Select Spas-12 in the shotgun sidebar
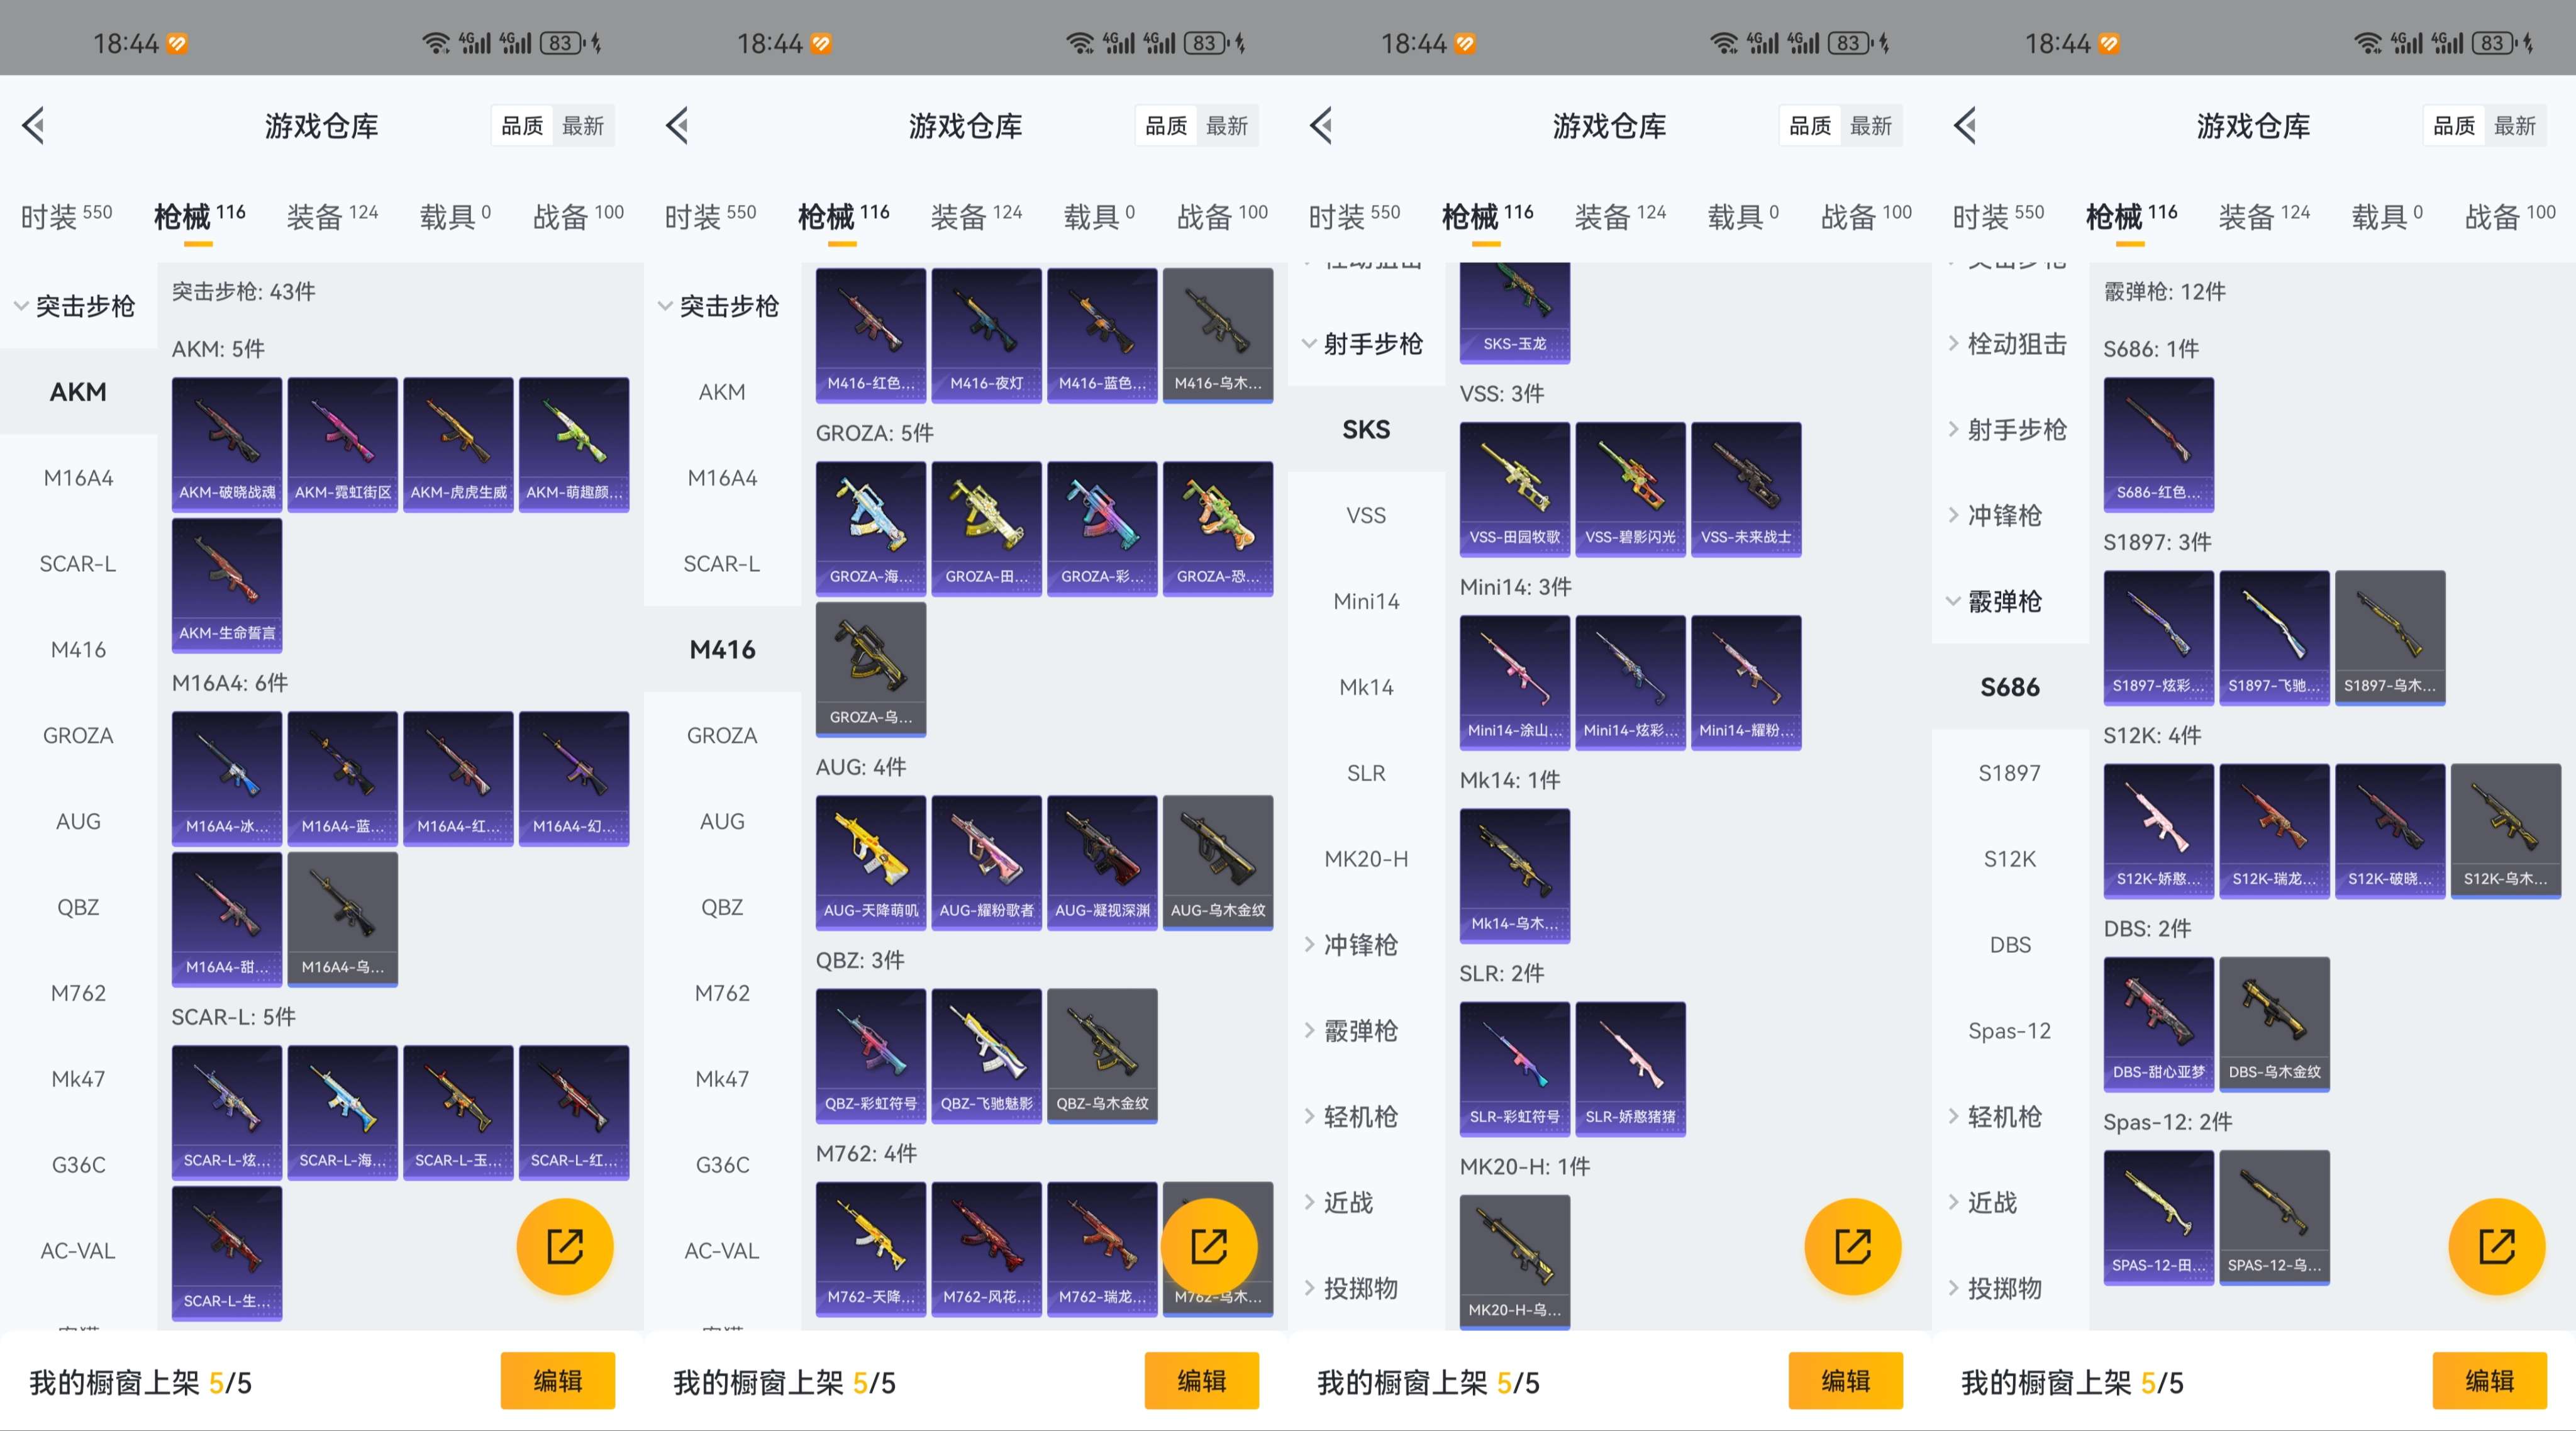2576x1431 pixels. click(2010, 1031)
